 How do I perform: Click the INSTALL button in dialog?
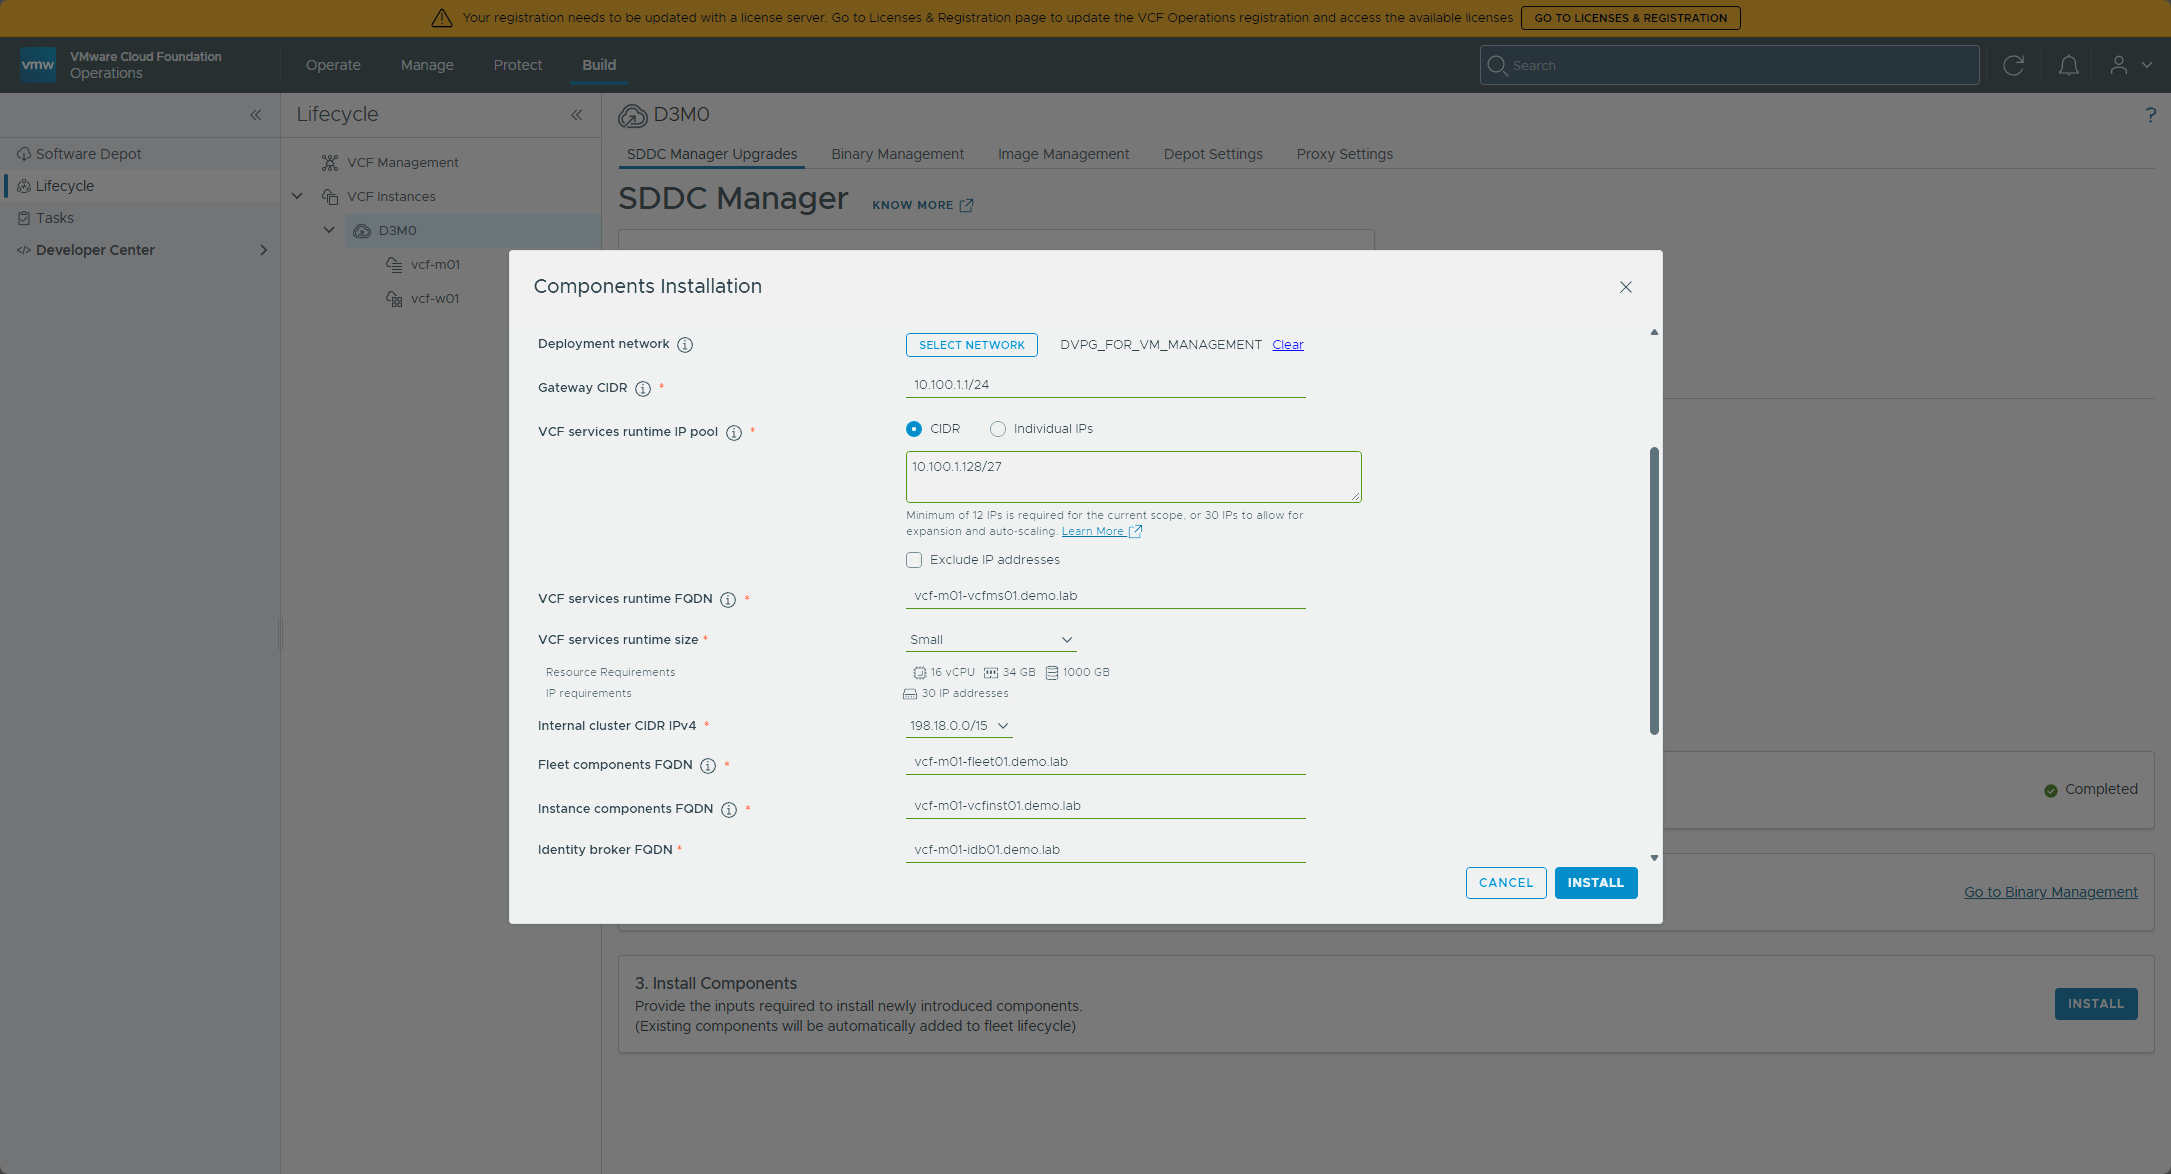pos(1596,883)
